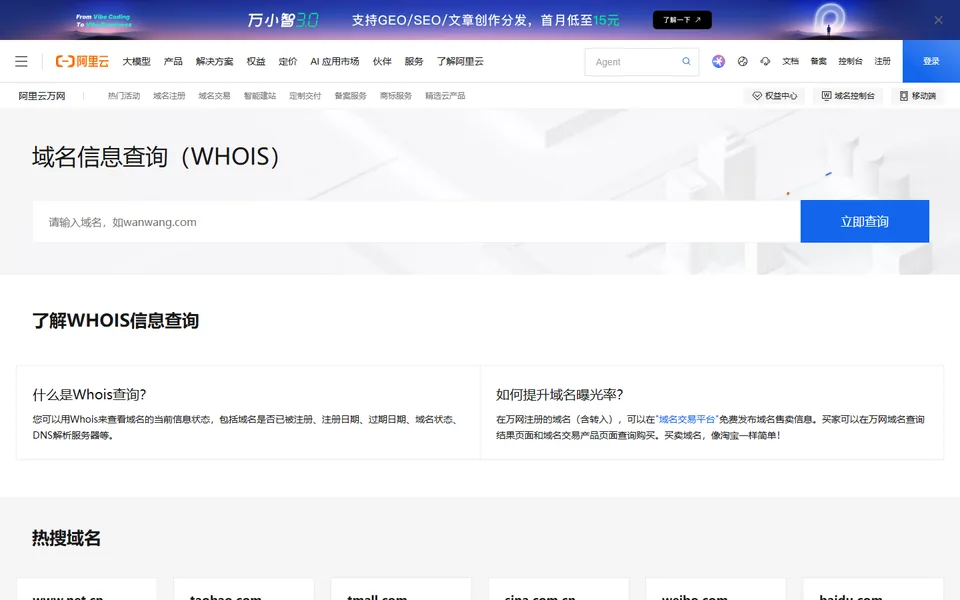
Task: Click 阿里云万网 in the sub-navigation
Action: tap(42, 96)
